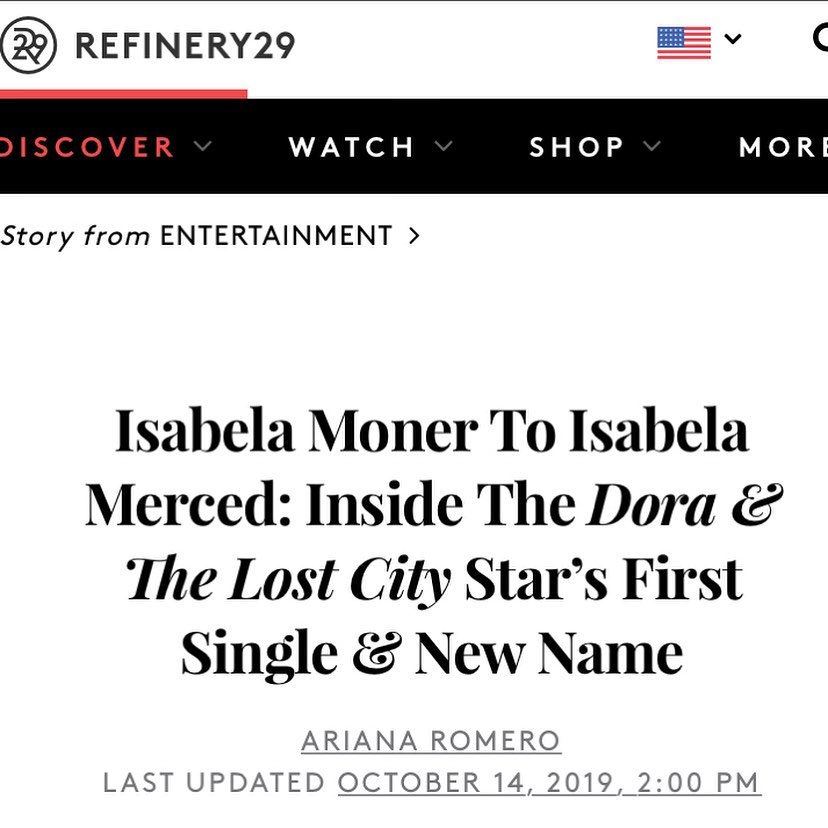828x828 pixels.
Task: Click the red reading progress bar
Action: pyautogui.click(x=123, y=94)
